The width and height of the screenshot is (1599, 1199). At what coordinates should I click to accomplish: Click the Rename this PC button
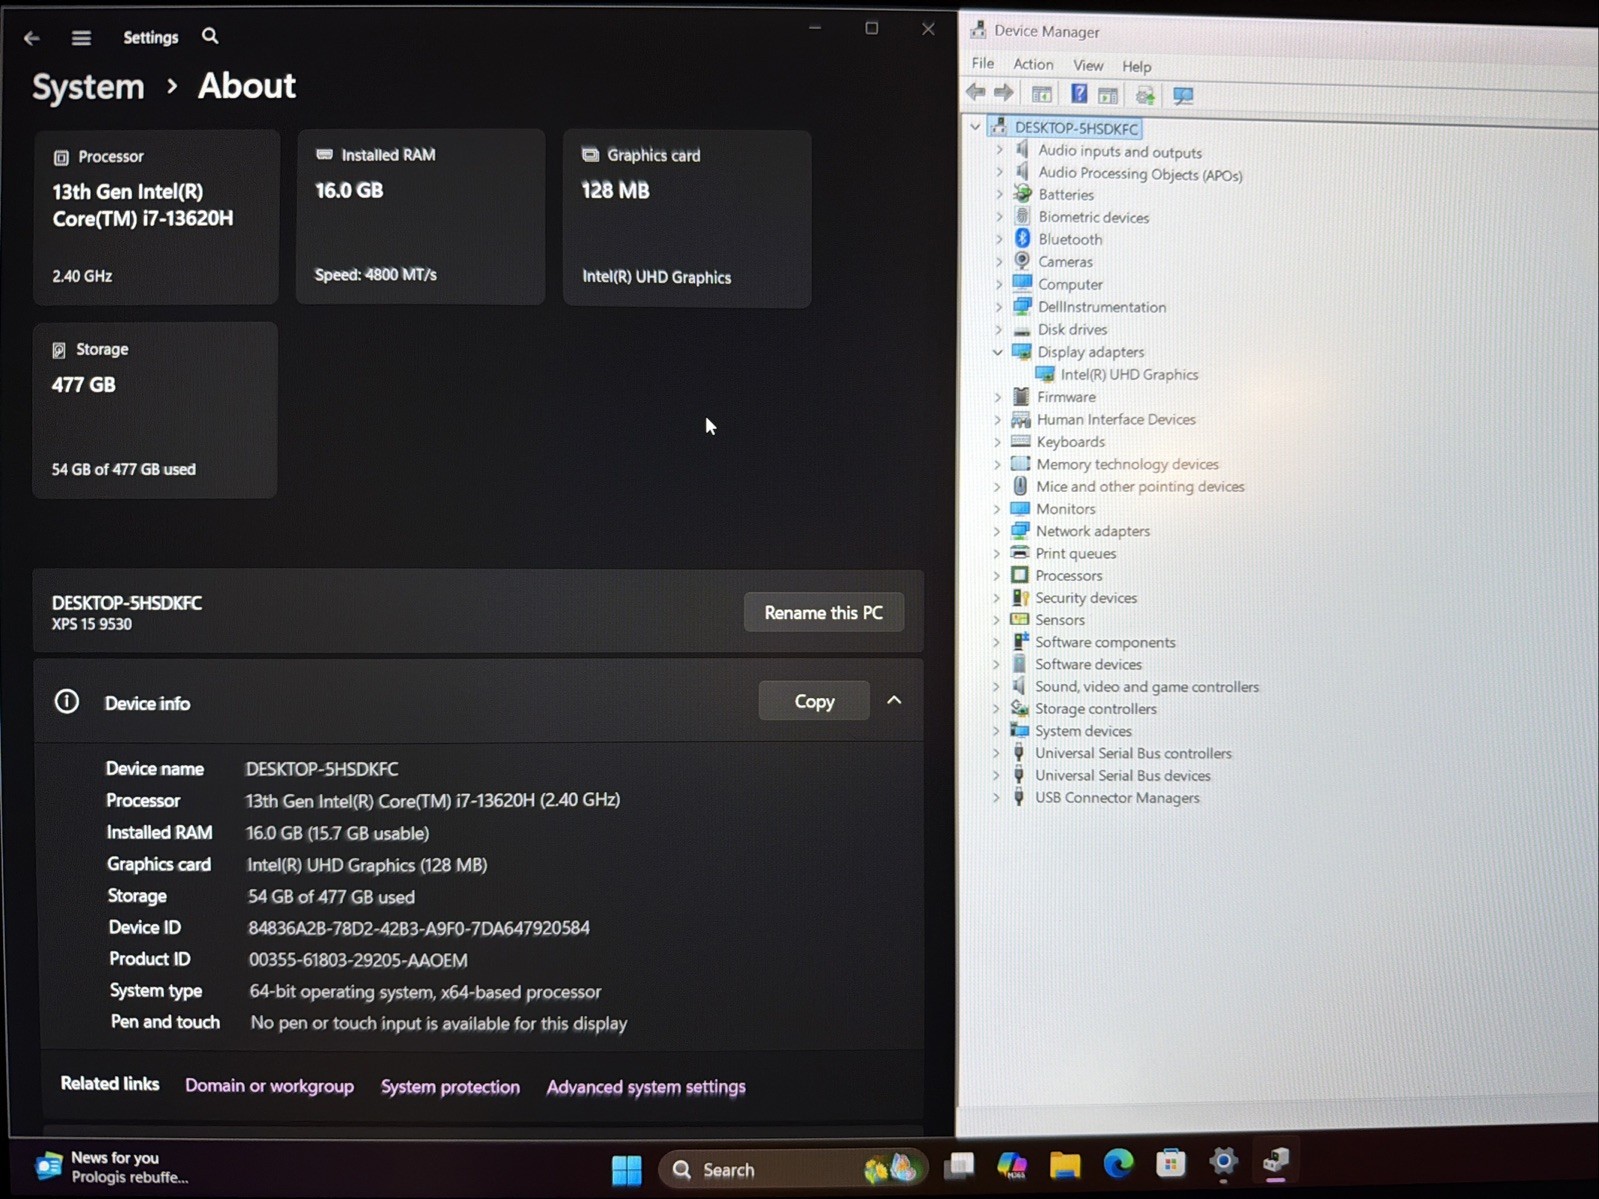point(823,612)
